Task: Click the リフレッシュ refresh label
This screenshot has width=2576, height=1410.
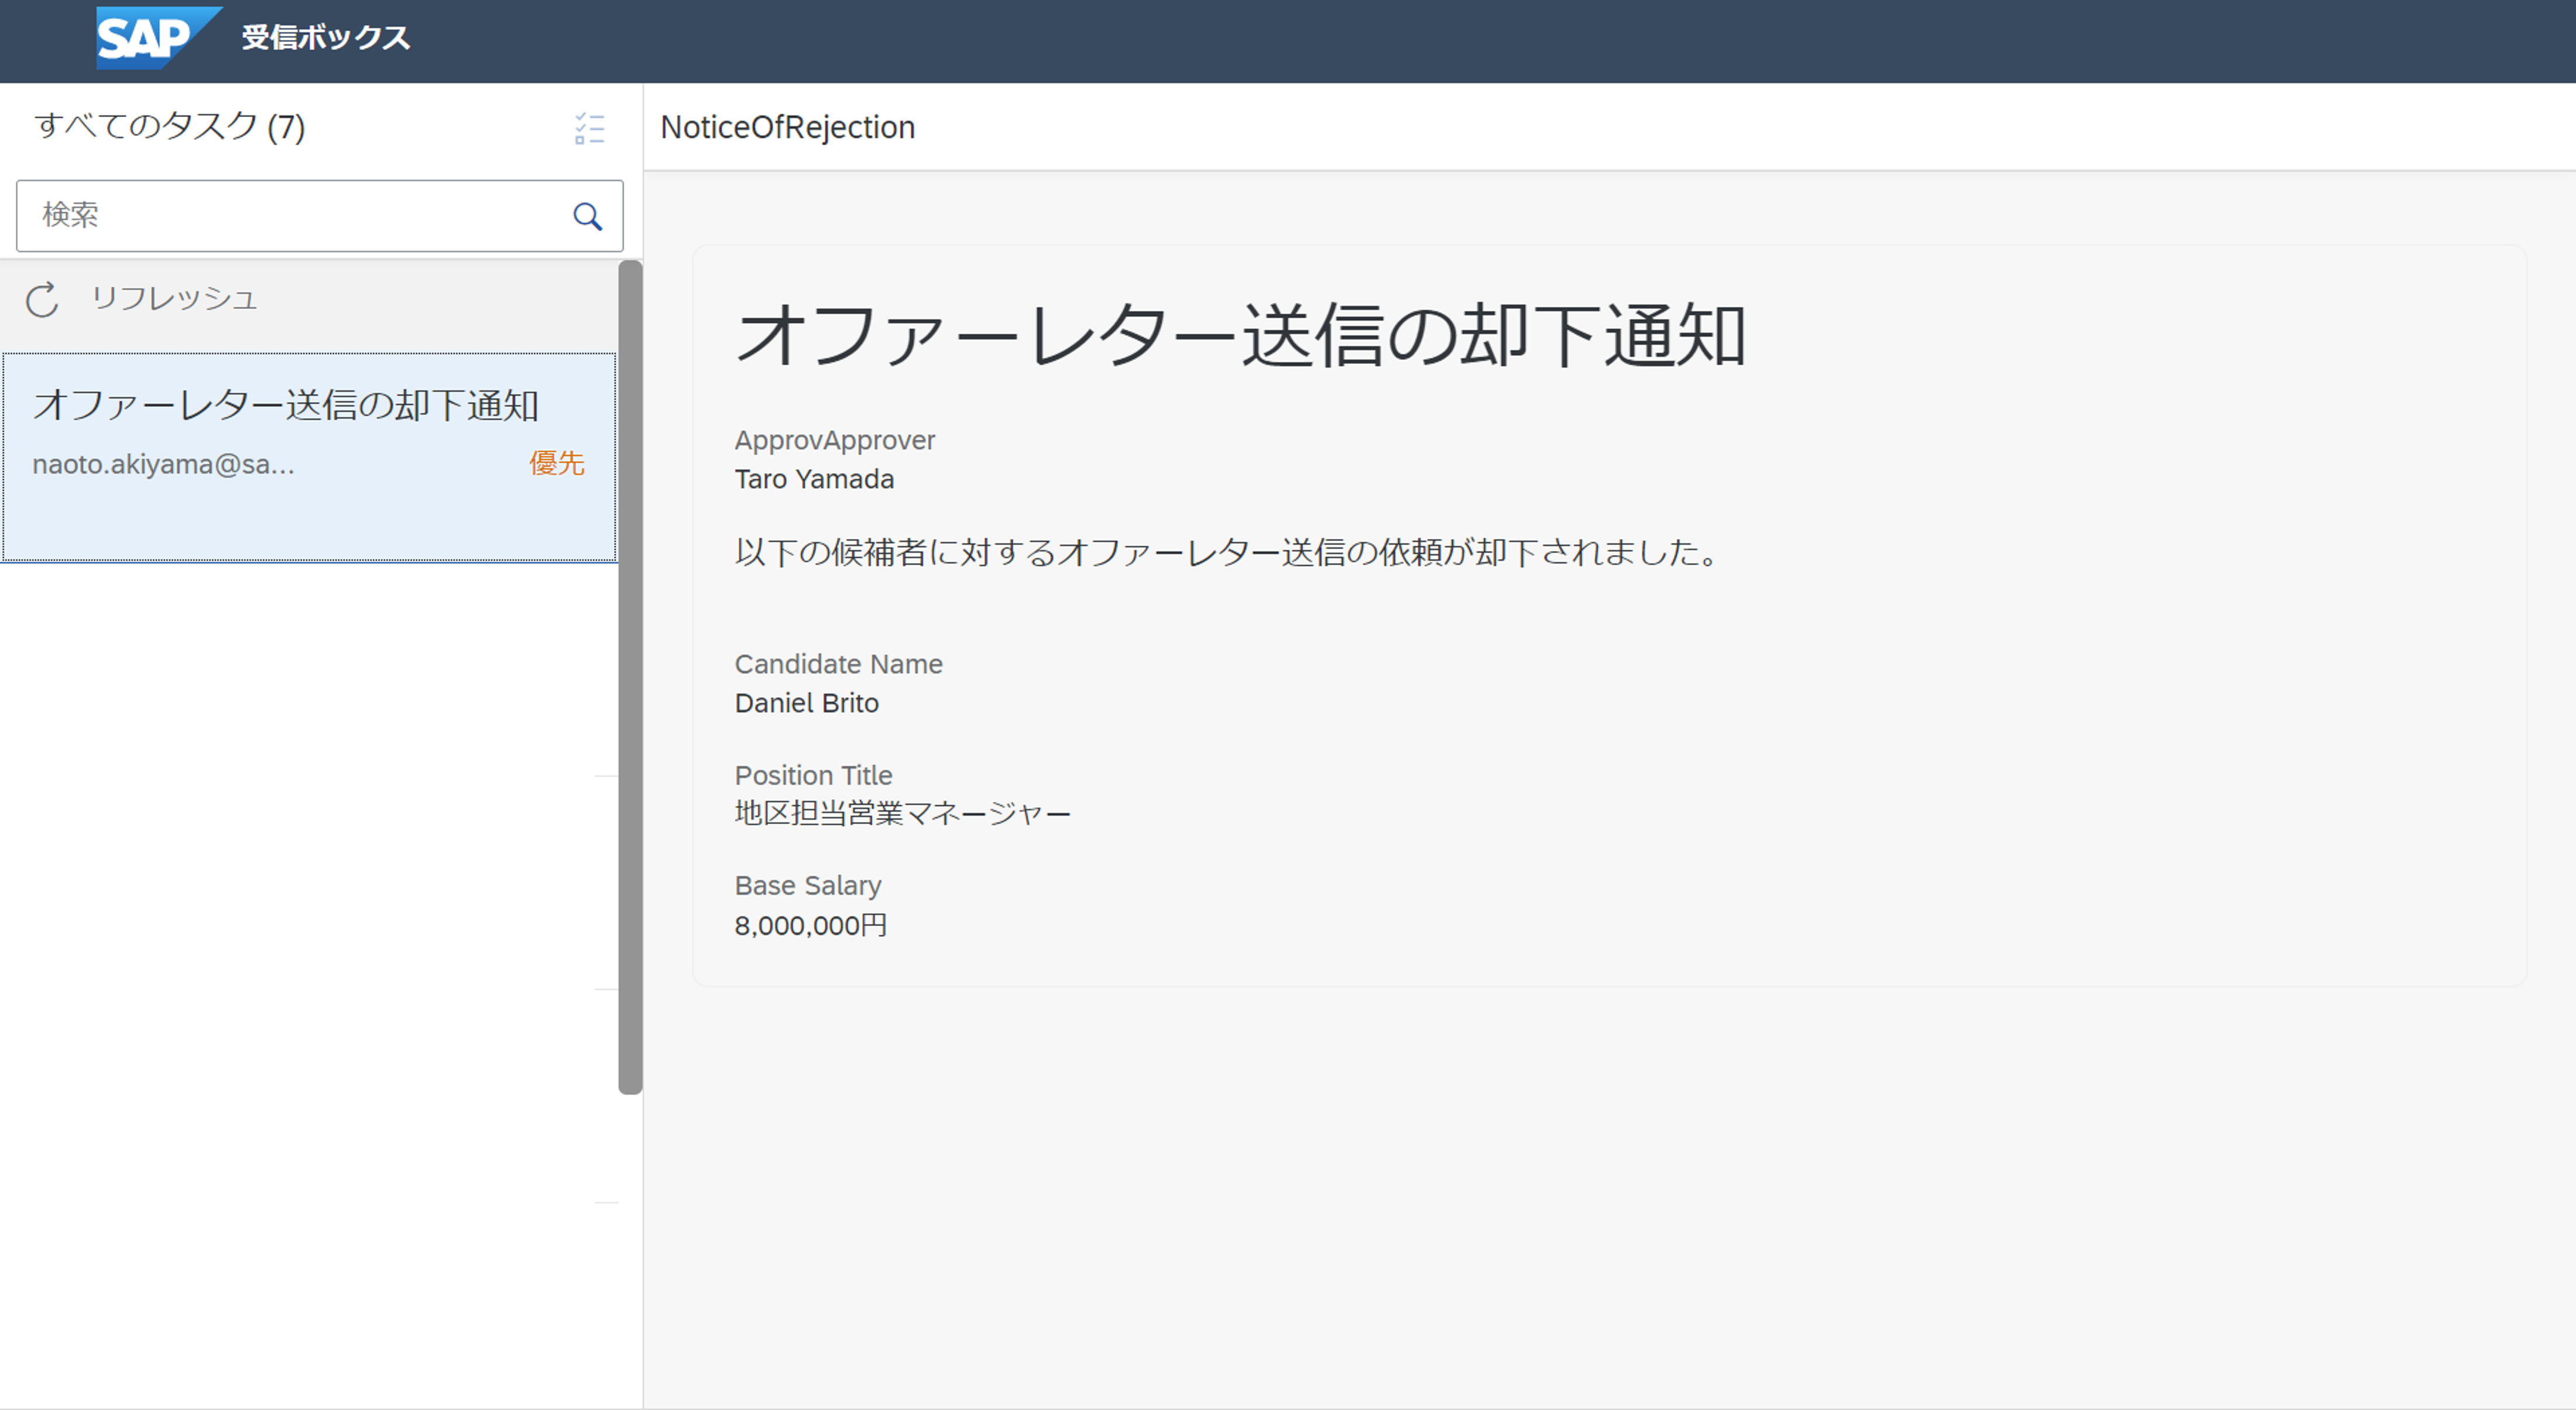Action: point(174,298)
